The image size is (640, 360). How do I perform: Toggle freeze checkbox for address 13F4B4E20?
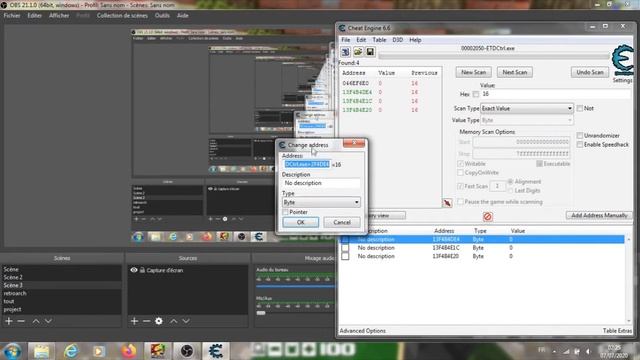coord(345,256)
